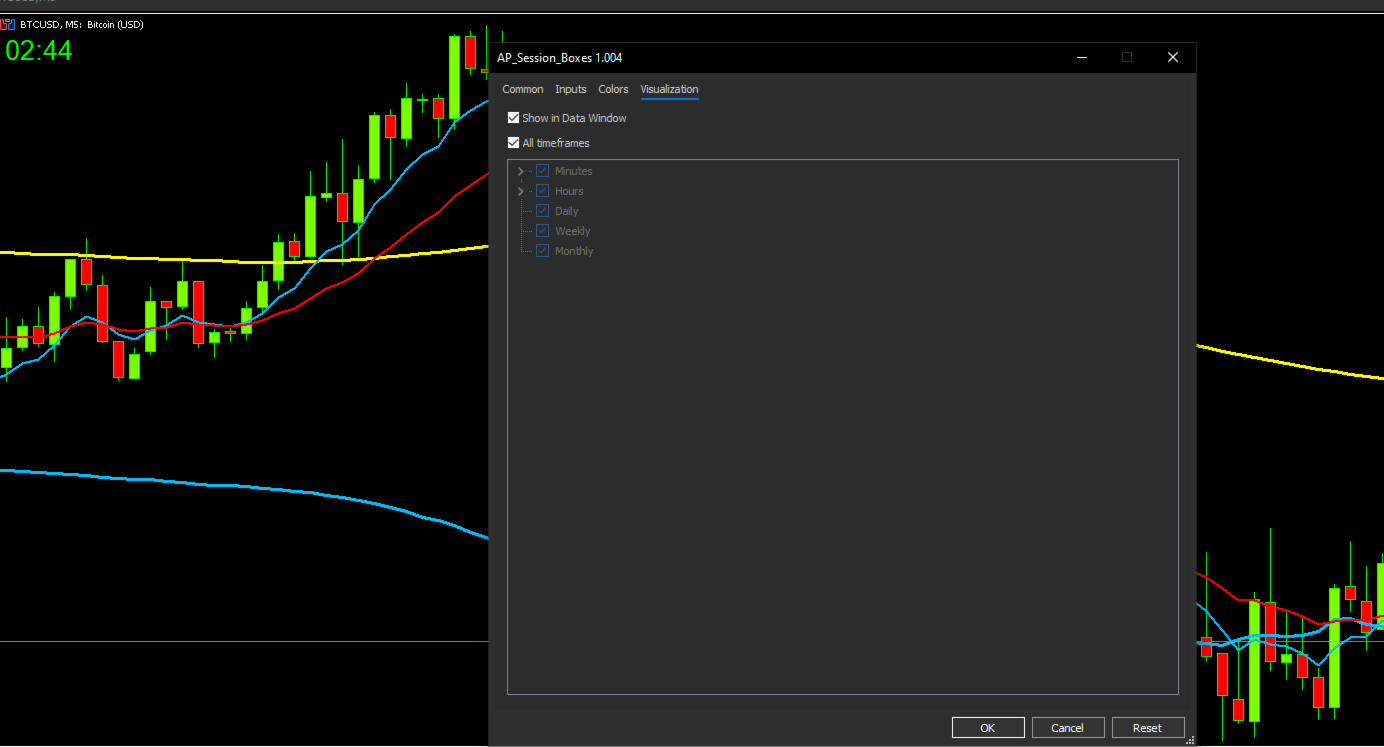Click the Reset button
Image resolution: width=1384 pixels, height=747 pixels.
coord(1148,728)
